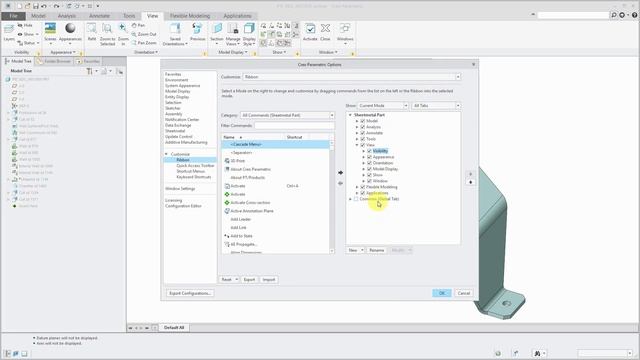The width and height of the screenshot is (640, 360).
Task: Uncheck the Model tab checkbox
Action: click(362, 121)
